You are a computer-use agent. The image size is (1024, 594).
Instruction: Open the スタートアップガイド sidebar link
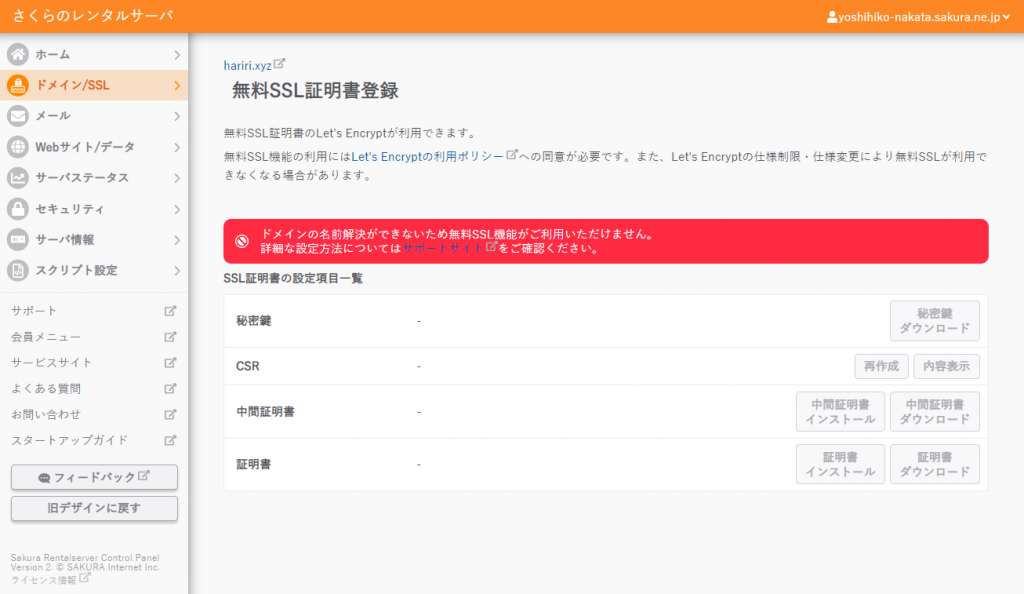pos(69,440)
